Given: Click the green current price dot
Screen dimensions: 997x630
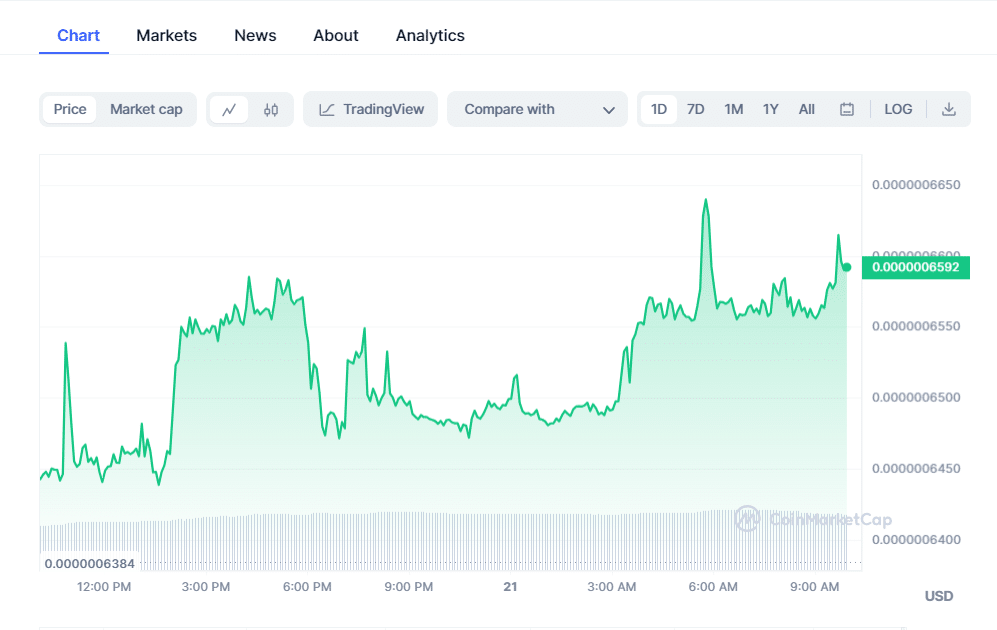Looking at the screenshot, I should pyautogui.click(x=846, y=267).
